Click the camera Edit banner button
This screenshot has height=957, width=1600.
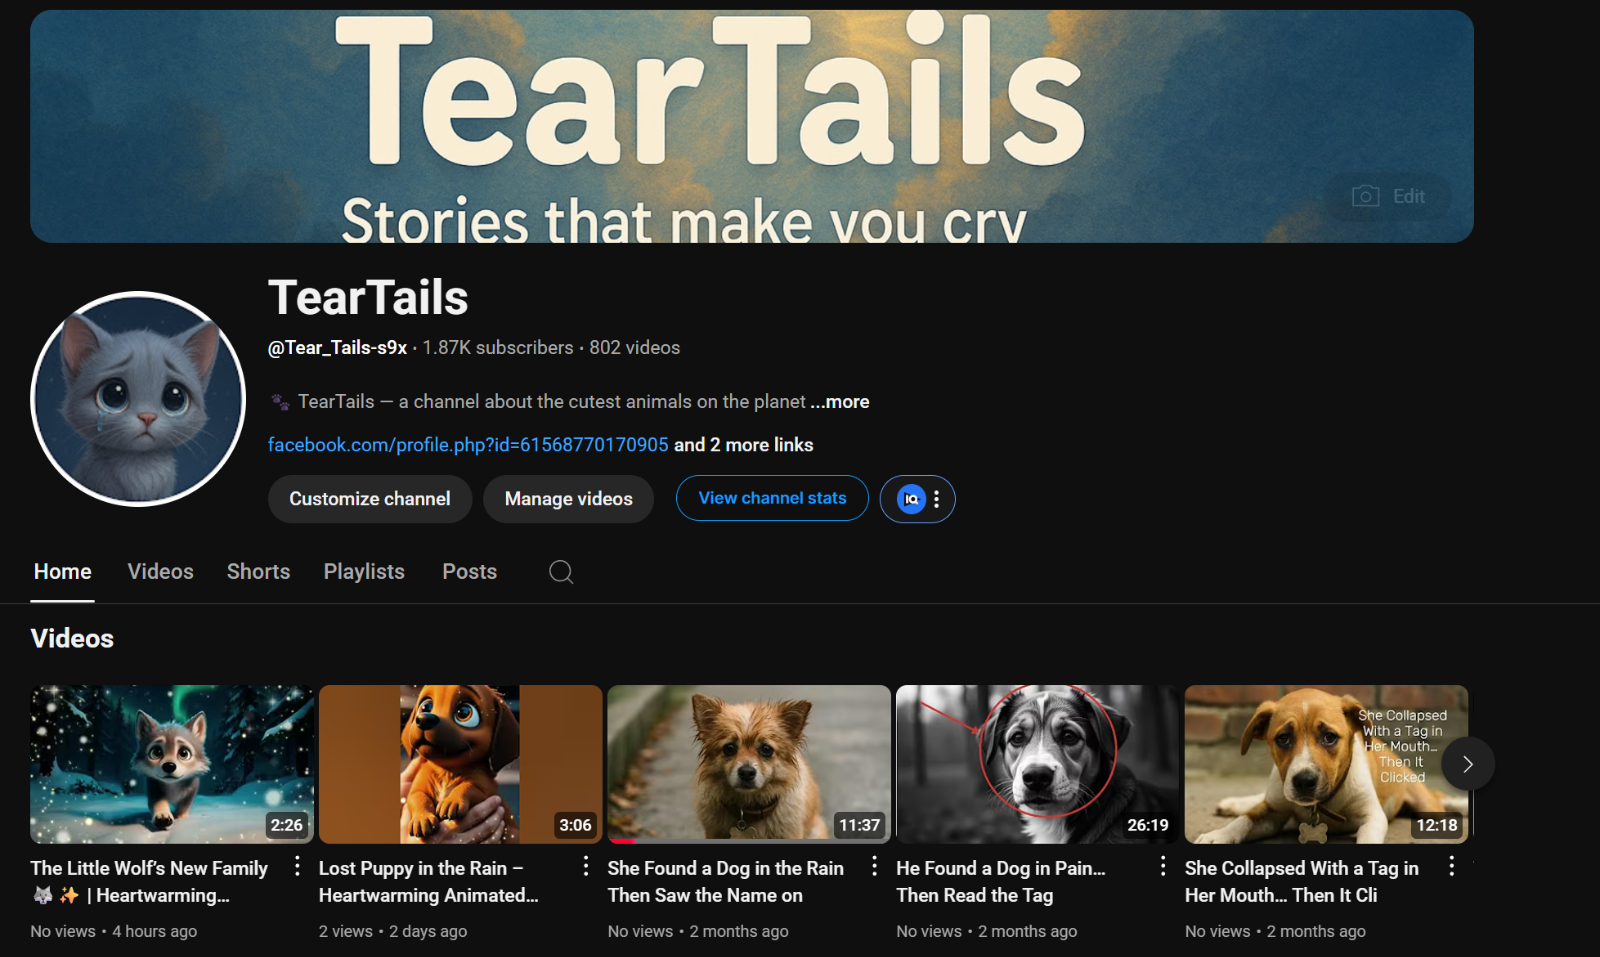[x=1388, y=197]
